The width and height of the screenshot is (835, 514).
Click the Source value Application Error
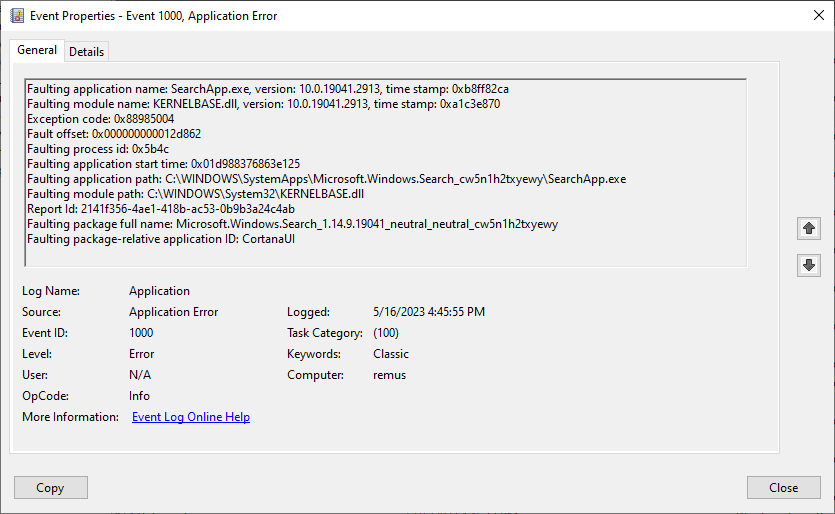point(174,312)
